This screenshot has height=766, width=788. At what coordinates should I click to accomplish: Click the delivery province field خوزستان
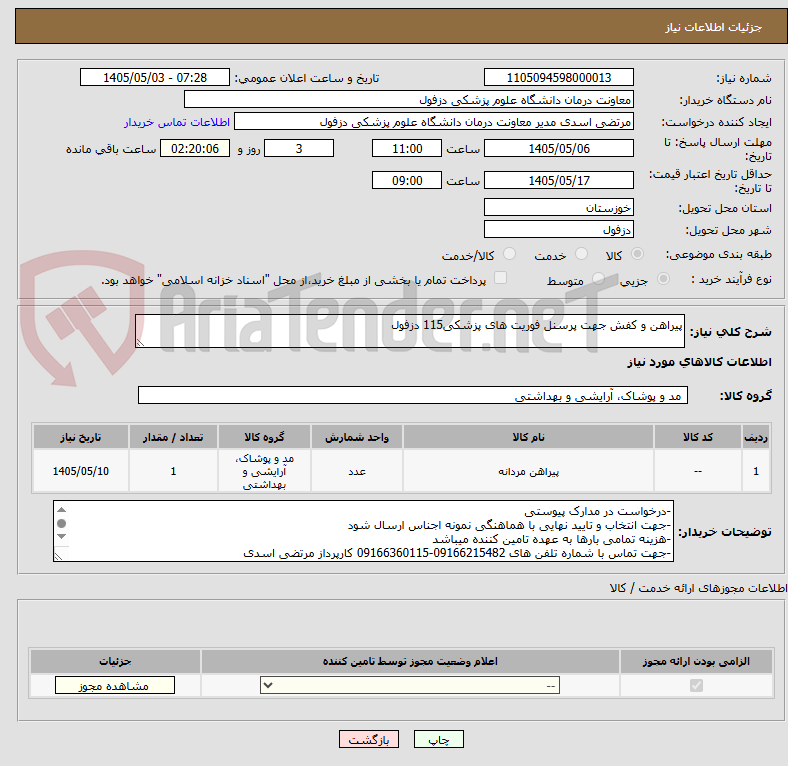pos(558,207)
